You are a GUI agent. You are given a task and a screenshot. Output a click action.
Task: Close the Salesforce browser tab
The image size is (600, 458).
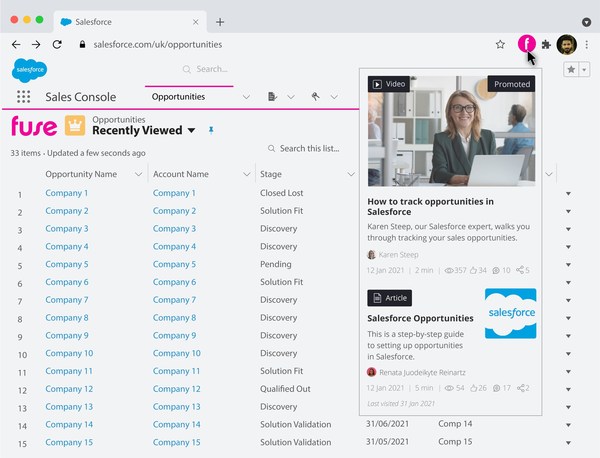[x=196, y=22]
